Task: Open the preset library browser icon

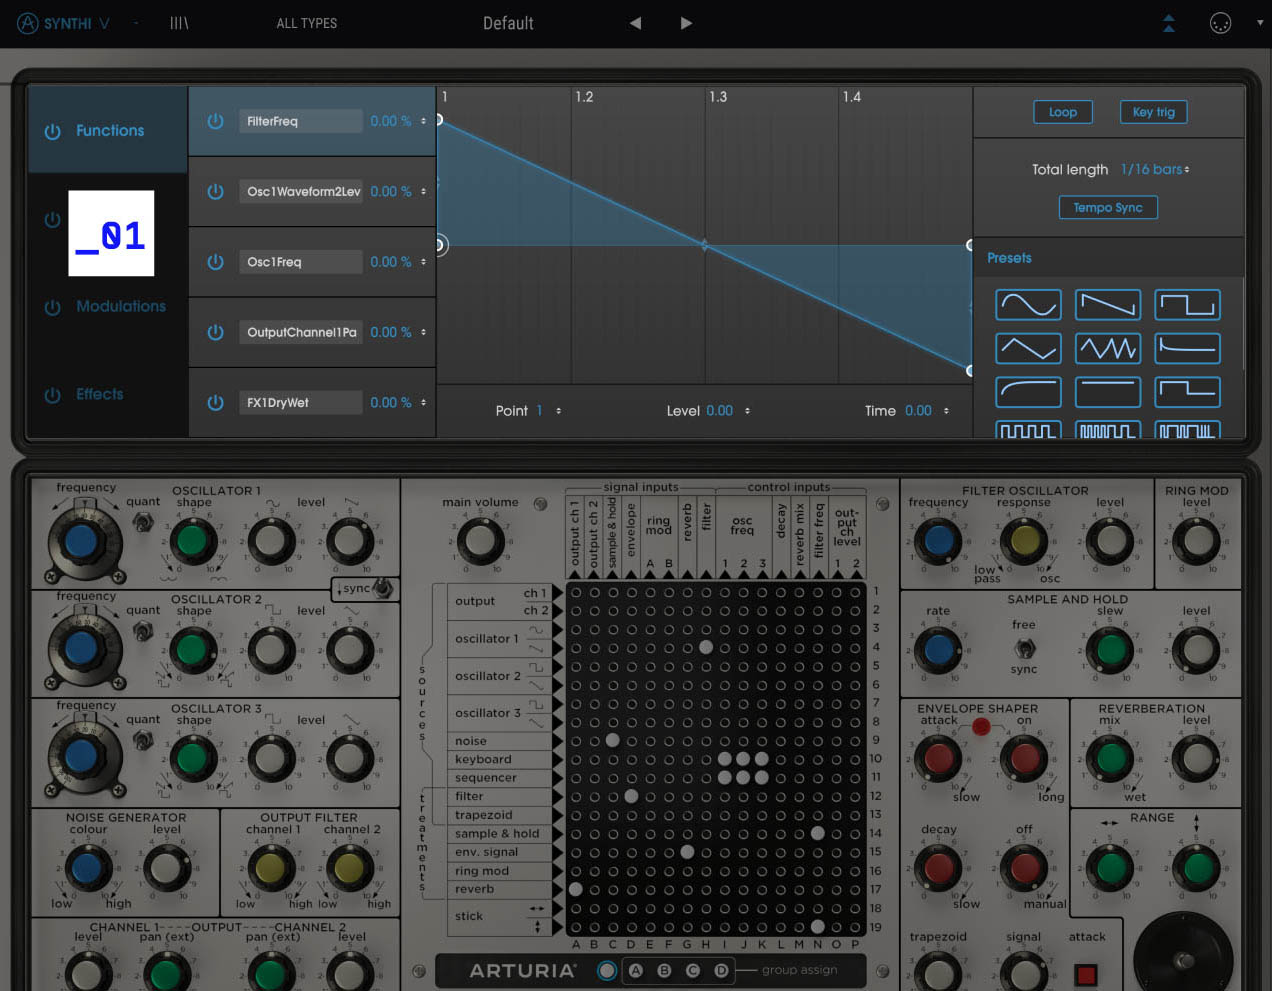Action: [179, 23]
